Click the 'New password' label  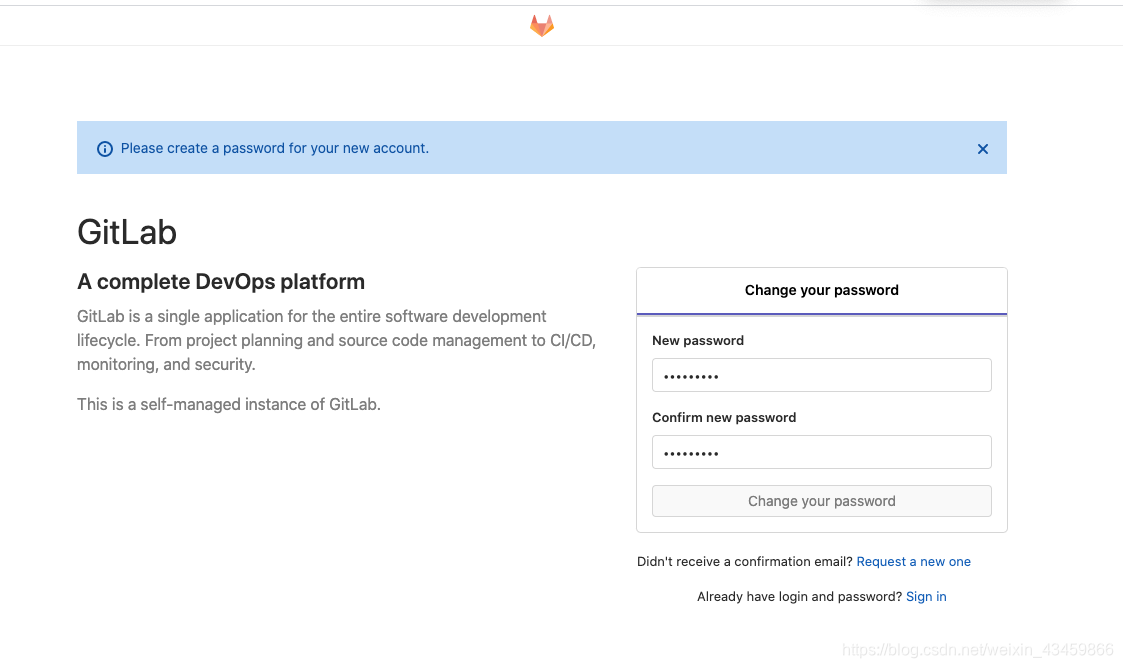click(x=698, y=341)
